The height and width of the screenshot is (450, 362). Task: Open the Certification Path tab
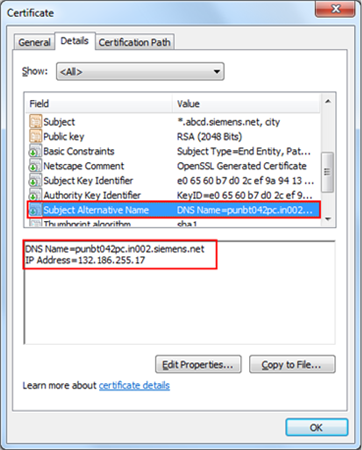pos(135,42)
